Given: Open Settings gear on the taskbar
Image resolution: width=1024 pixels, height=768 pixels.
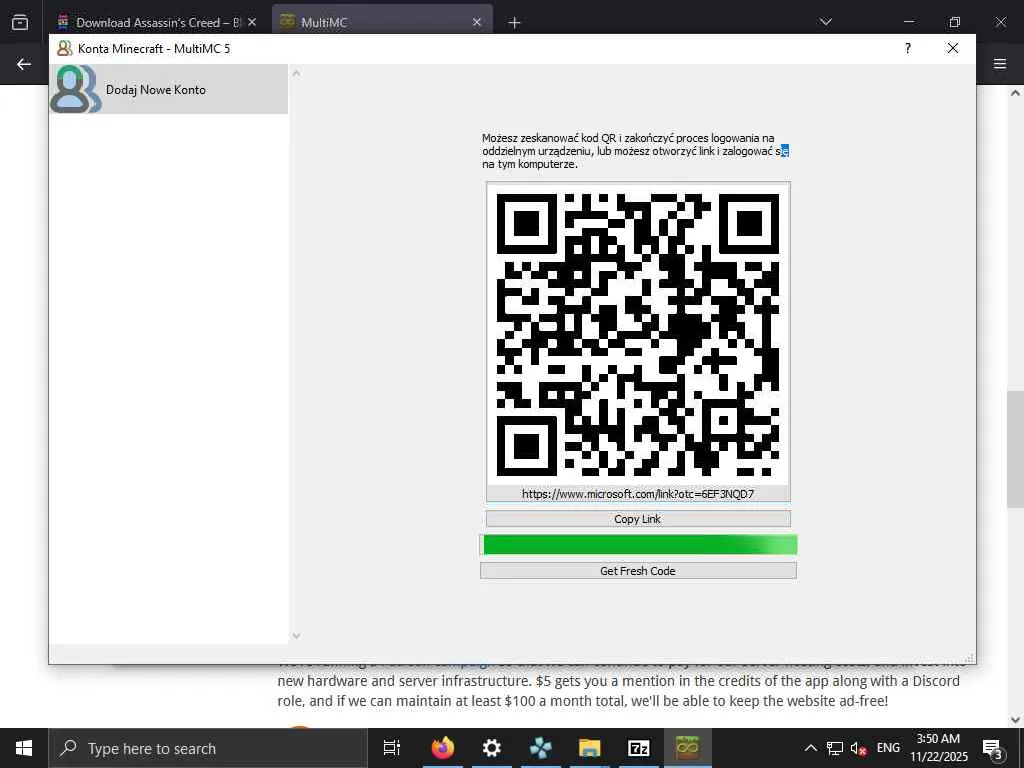Looking at the screenshot, I should tap(492, 748).
